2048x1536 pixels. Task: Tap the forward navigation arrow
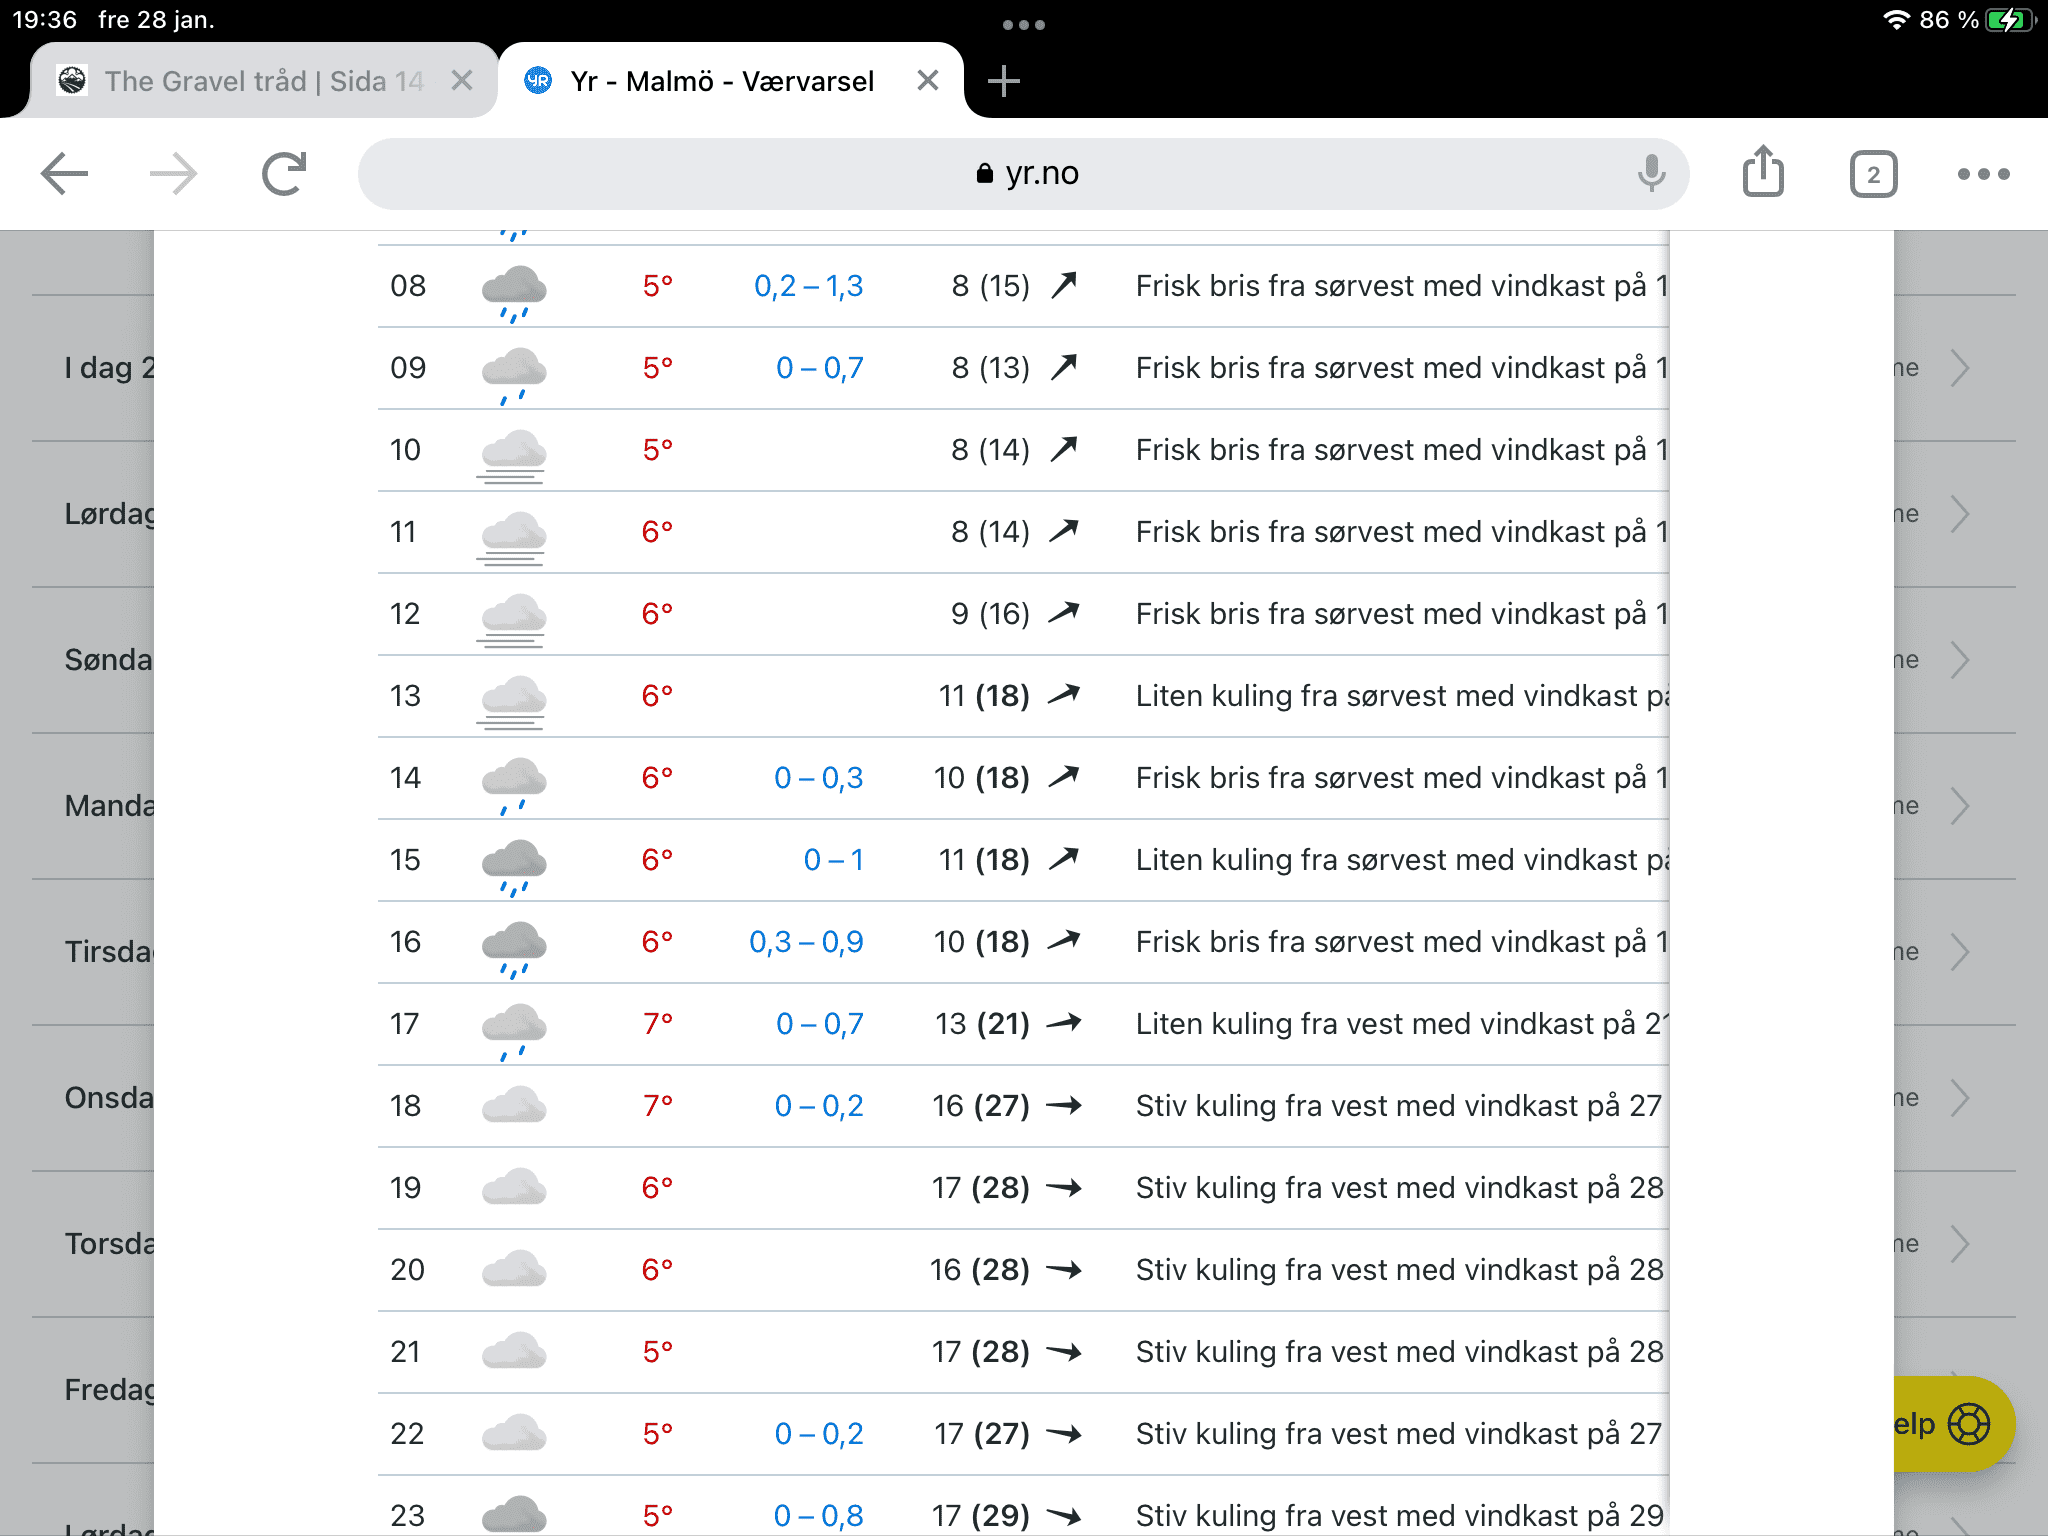(174, 174)
